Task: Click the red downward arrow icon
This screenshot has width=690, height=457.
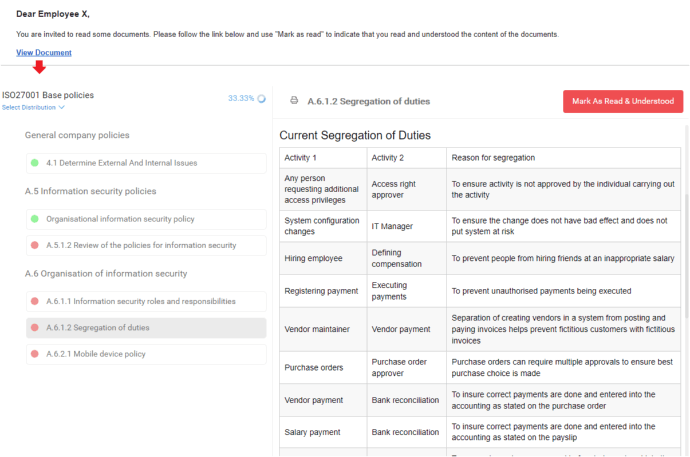Action: pos(39,68)
